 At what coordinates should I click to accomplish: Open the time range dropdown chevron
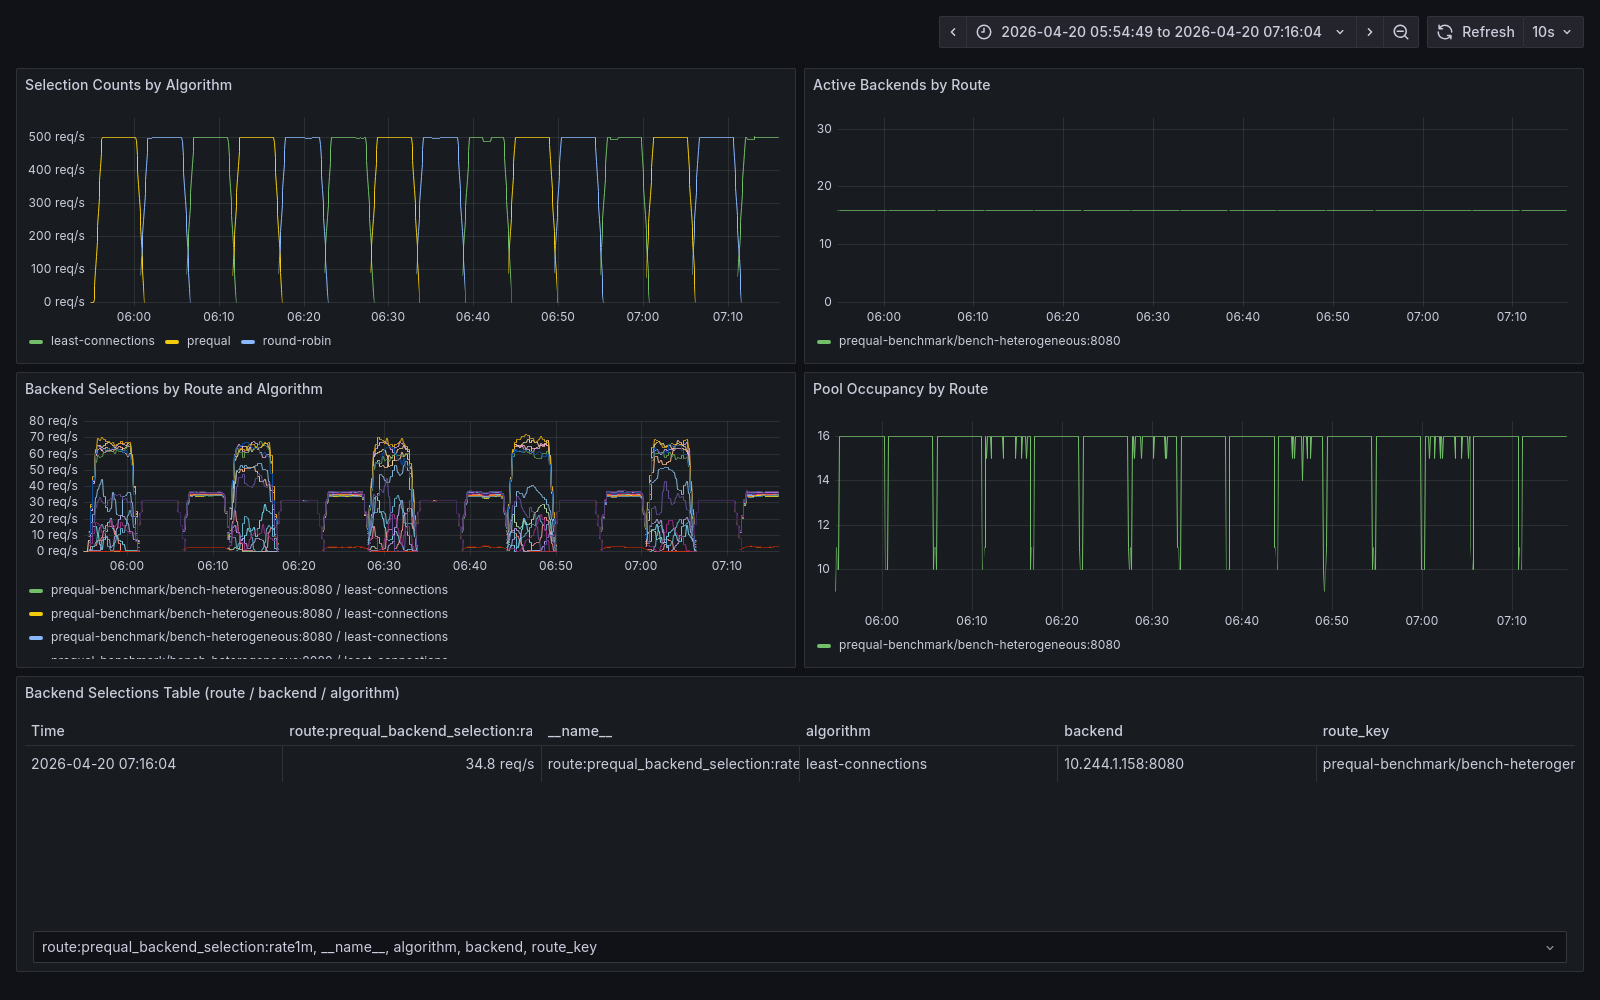pyautogui.click(x=1340, y=31)
